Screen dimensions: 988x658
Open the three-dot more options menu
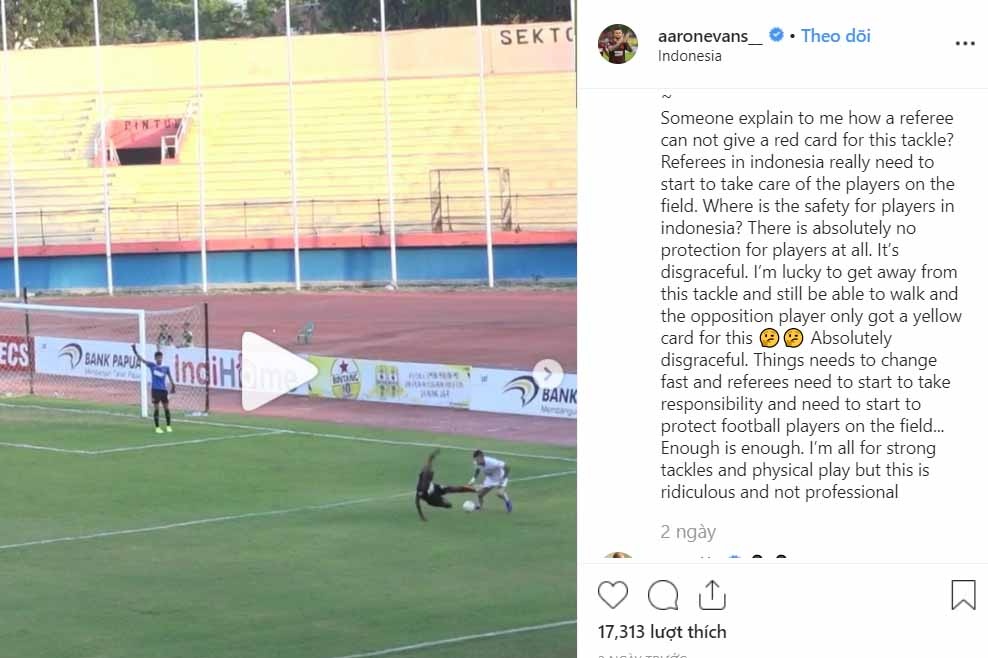[964, 44]
